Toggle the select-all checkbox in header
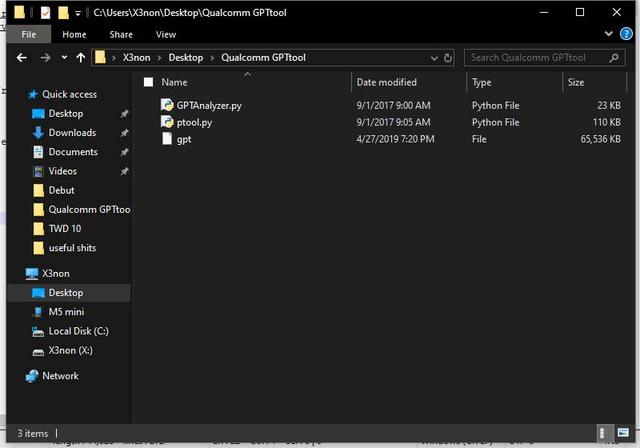 (x=148, y=82)
